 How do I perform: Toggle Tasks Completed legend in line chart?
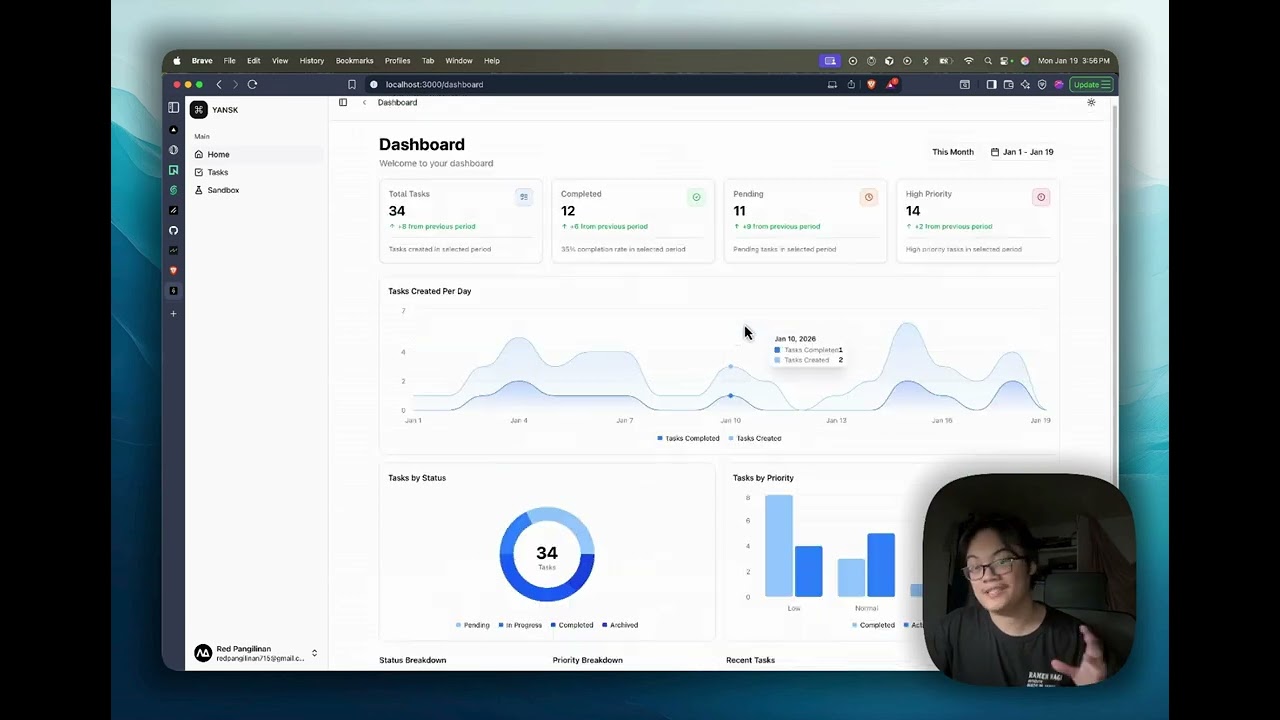tap(688, 438)
